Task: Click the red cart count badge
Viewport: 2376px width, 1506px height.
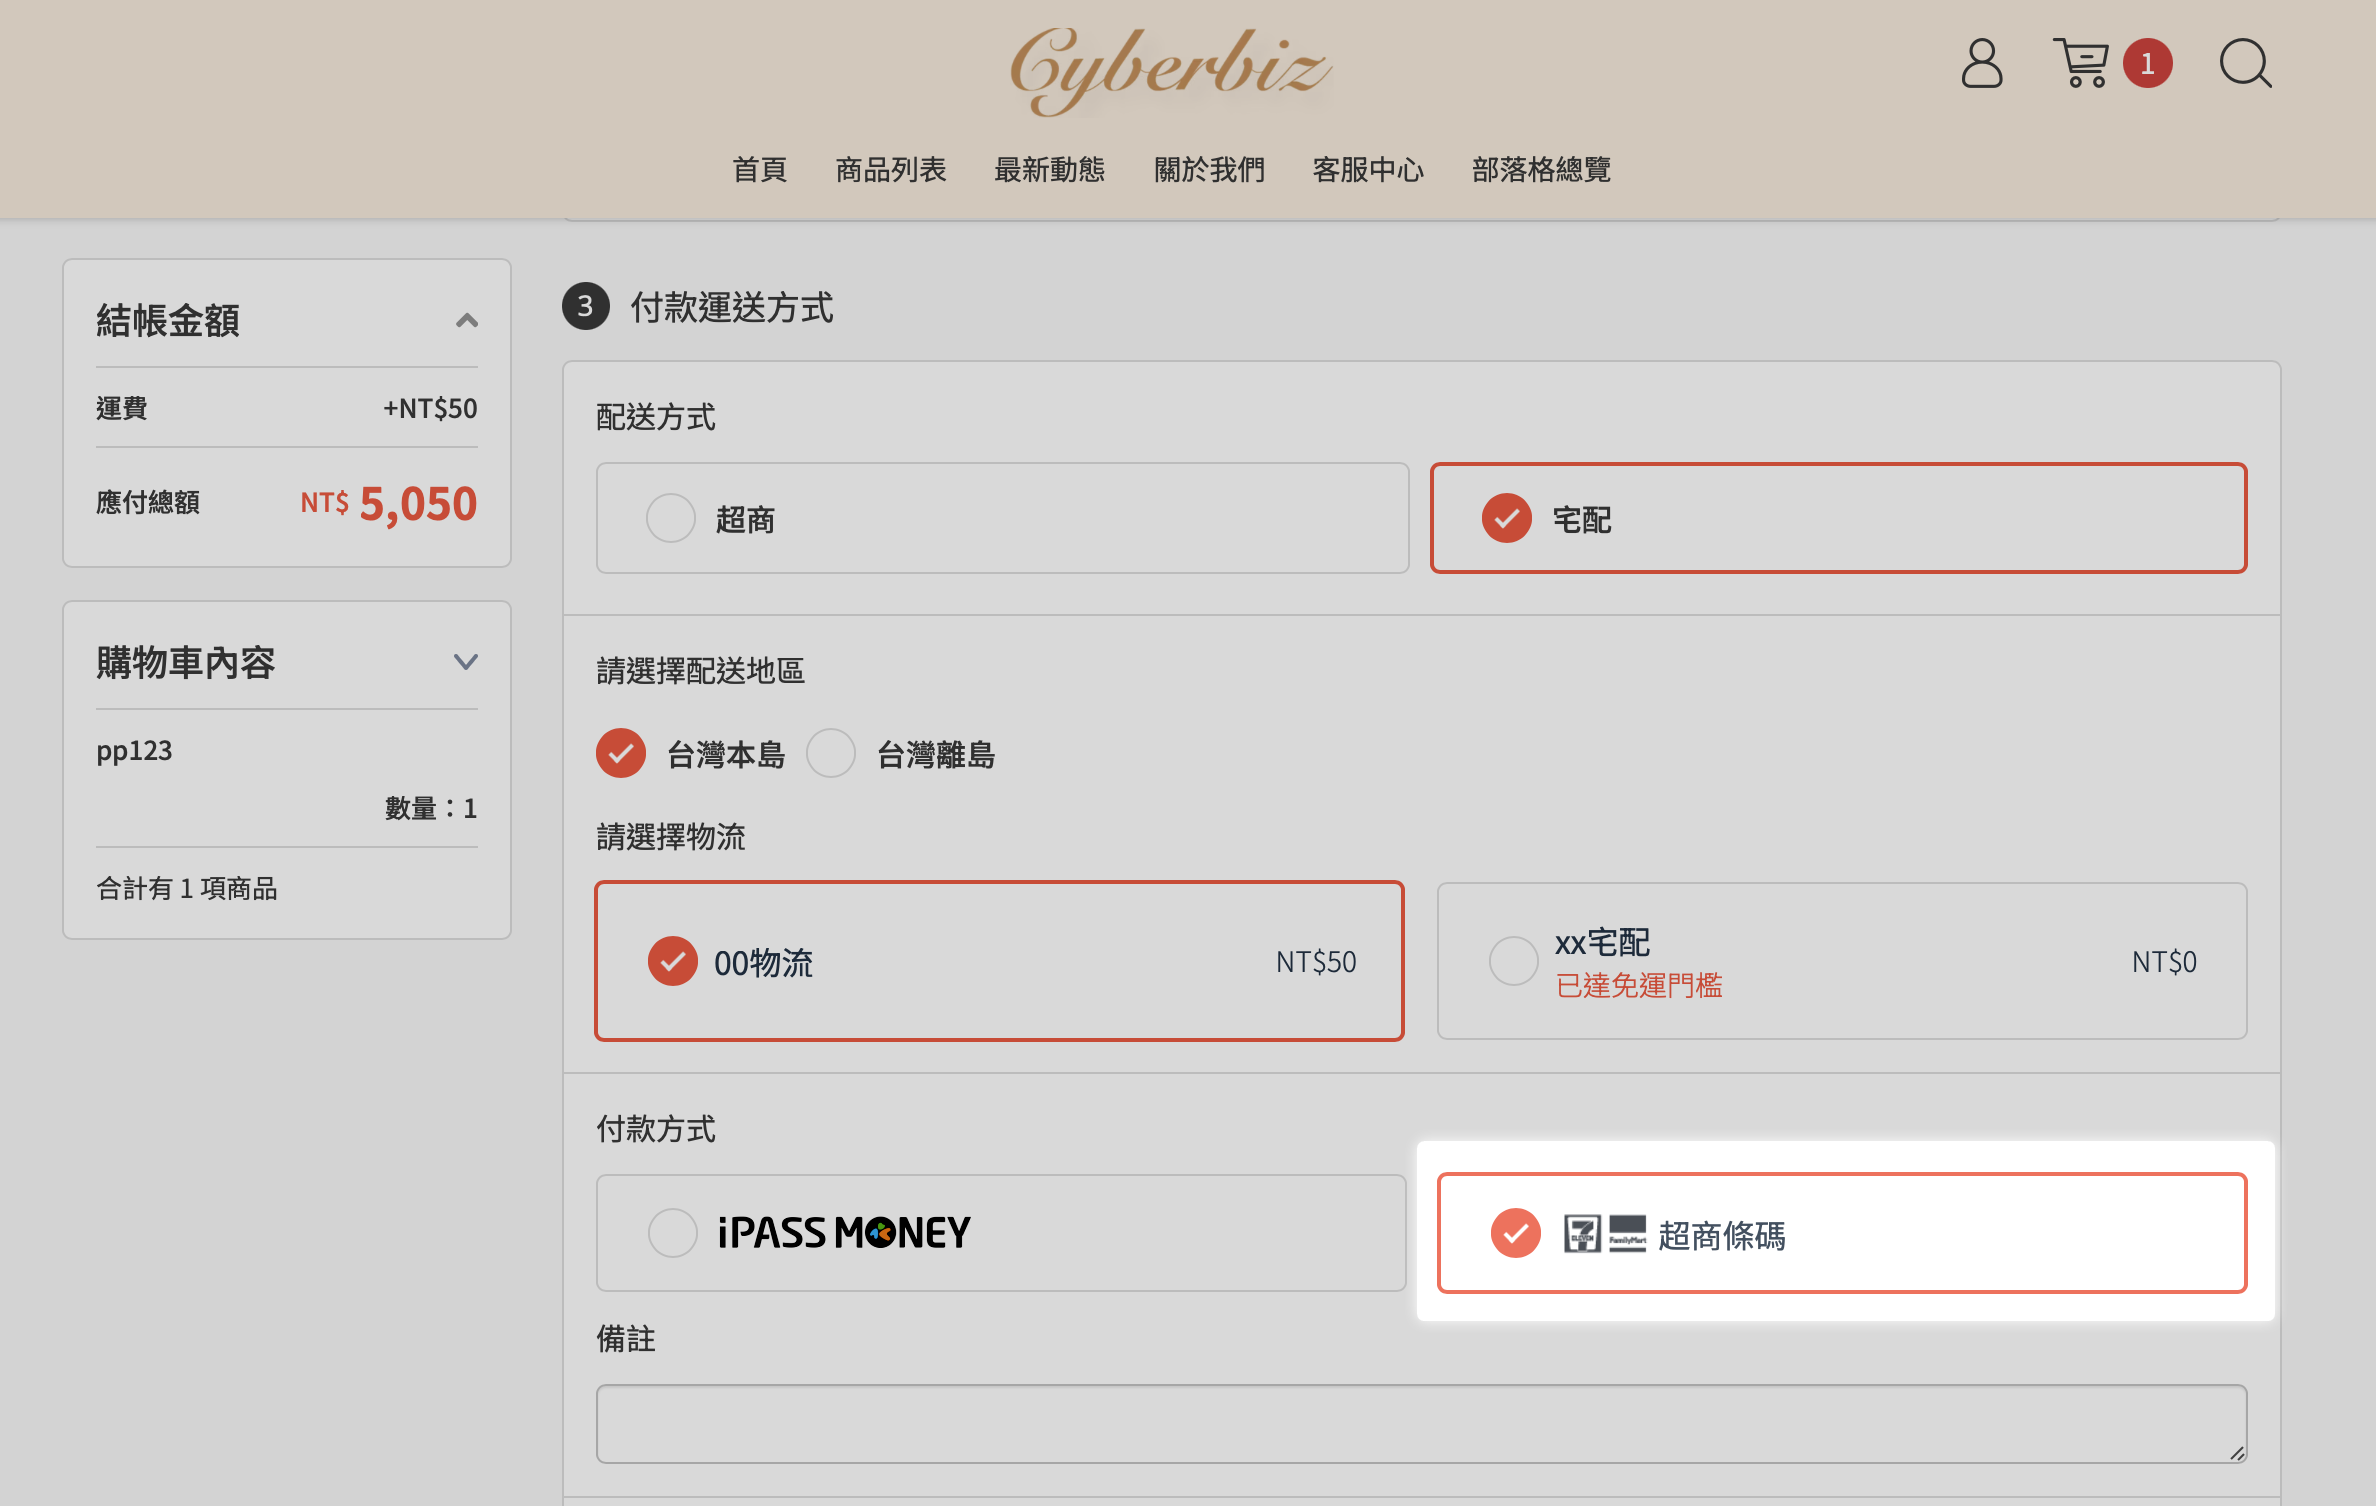Action: [x=2147, y=64]
